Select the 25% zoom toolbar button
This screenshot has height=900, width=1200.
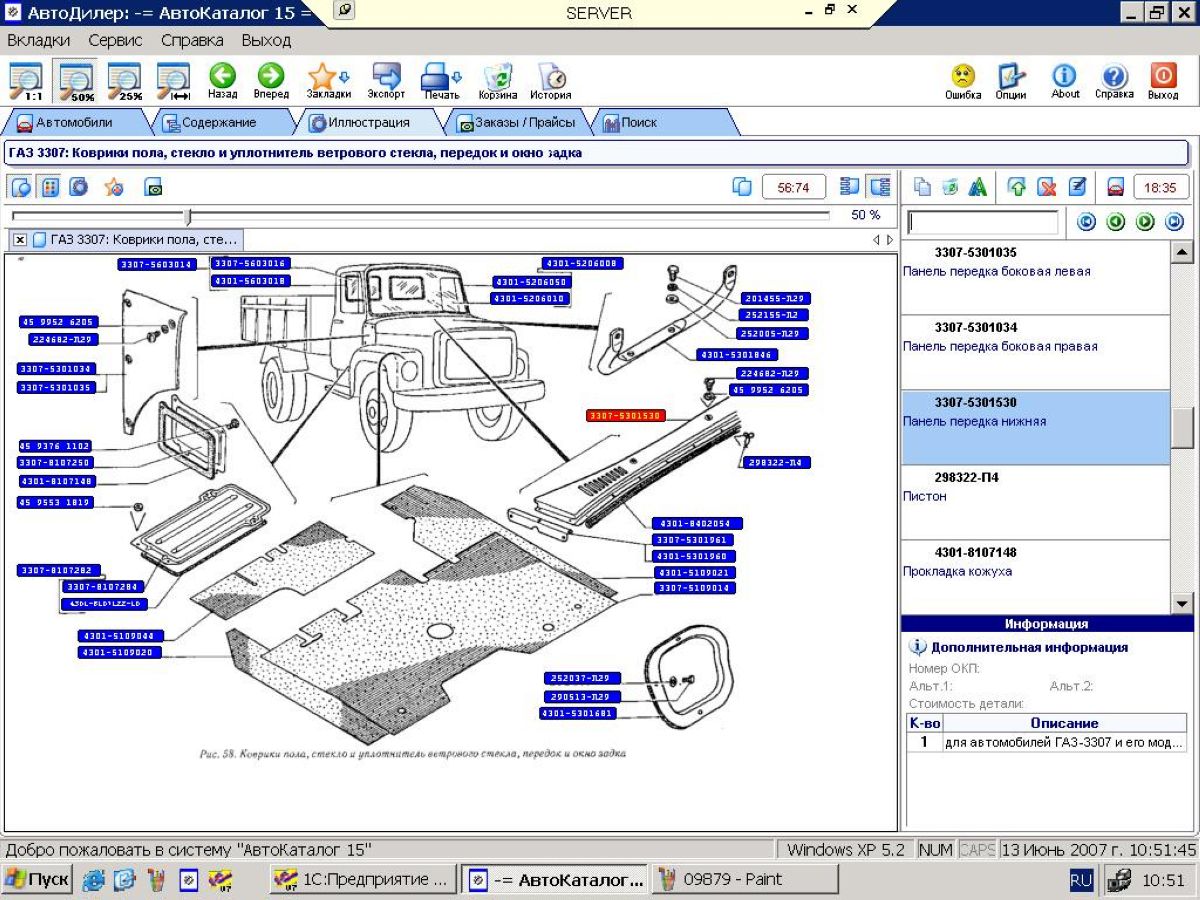[126, 82]
